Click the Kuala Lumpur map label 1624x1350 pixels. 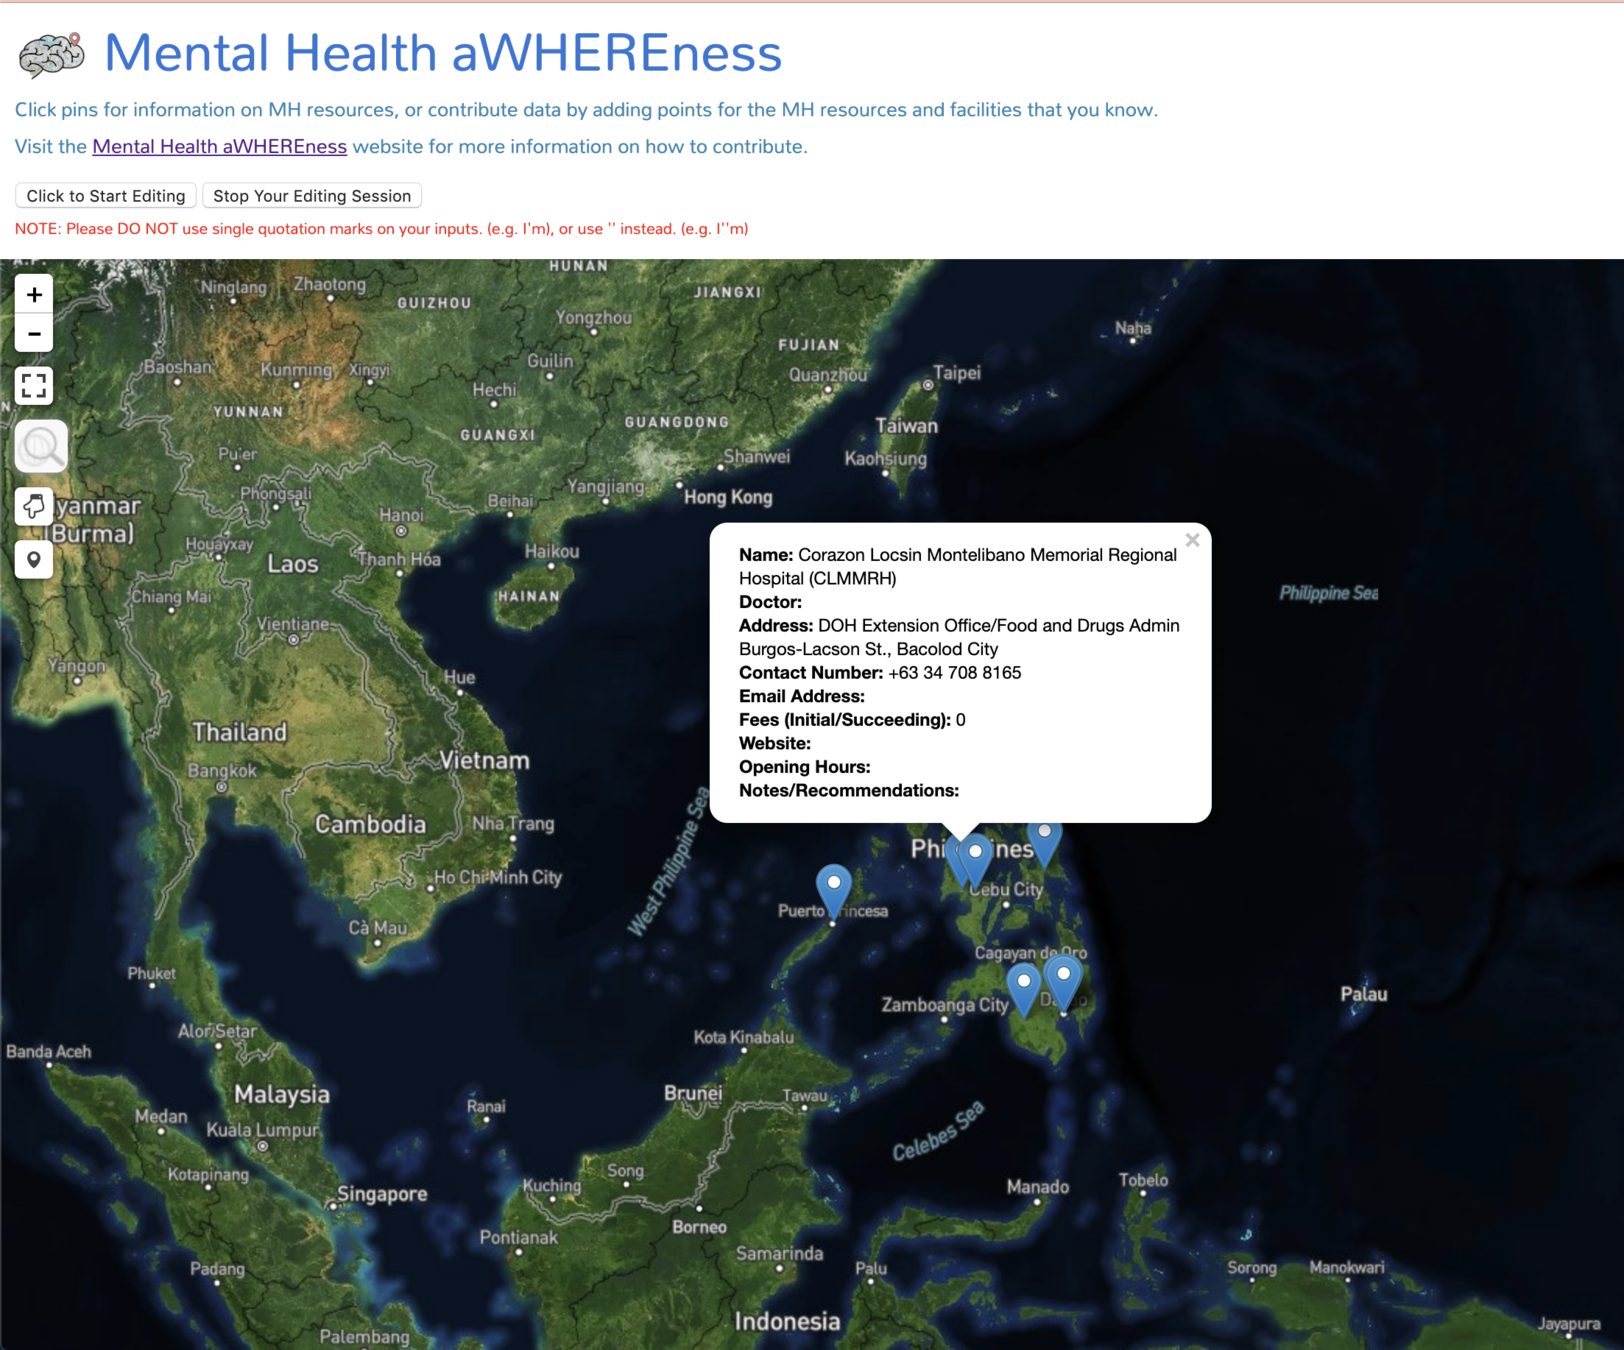tap(262, 1130)
